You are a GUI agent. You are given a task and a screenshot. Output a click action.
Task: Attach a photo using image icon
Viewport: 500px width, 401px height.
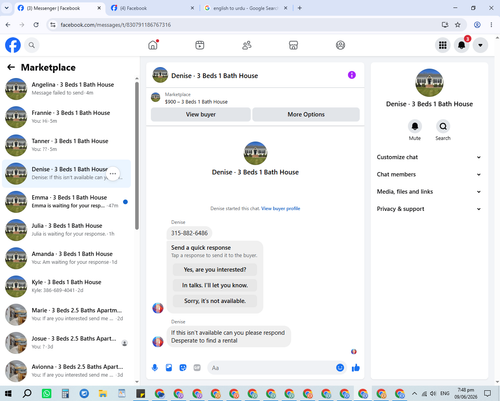coord(169,368)
